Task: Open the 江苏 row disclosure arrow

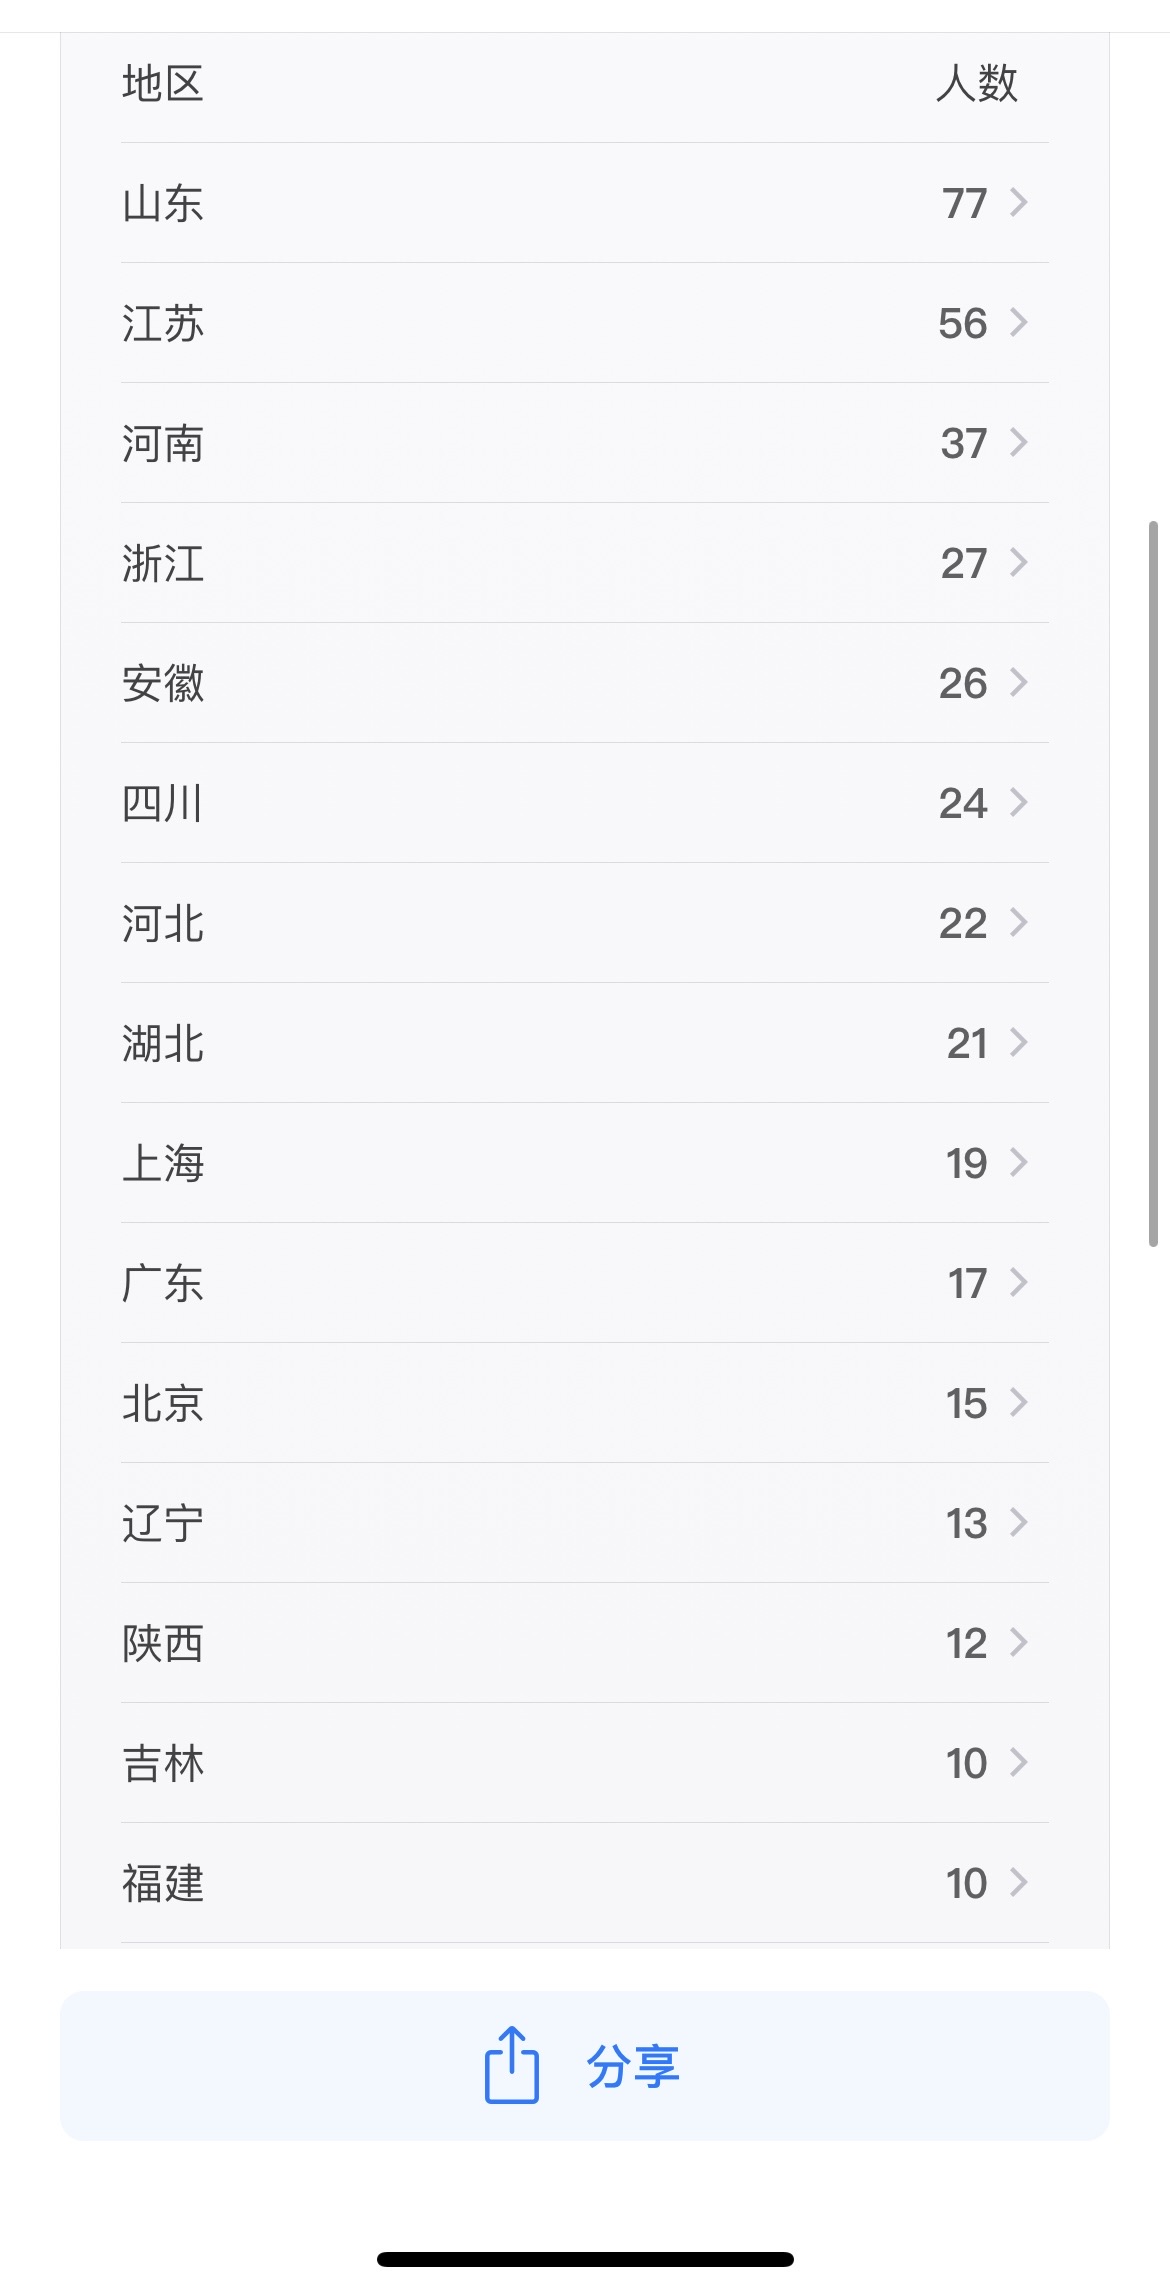Action: pos(1018,323)
